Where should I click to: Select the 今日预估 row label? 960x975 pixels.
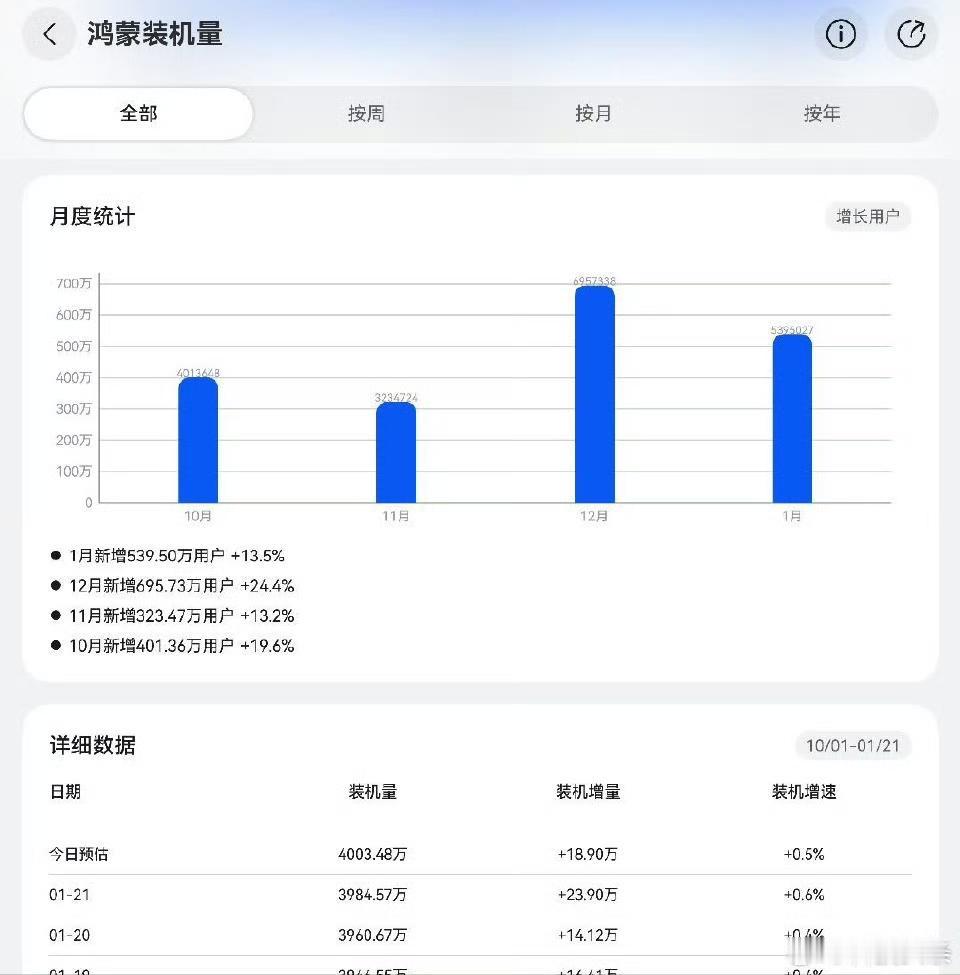78,854
